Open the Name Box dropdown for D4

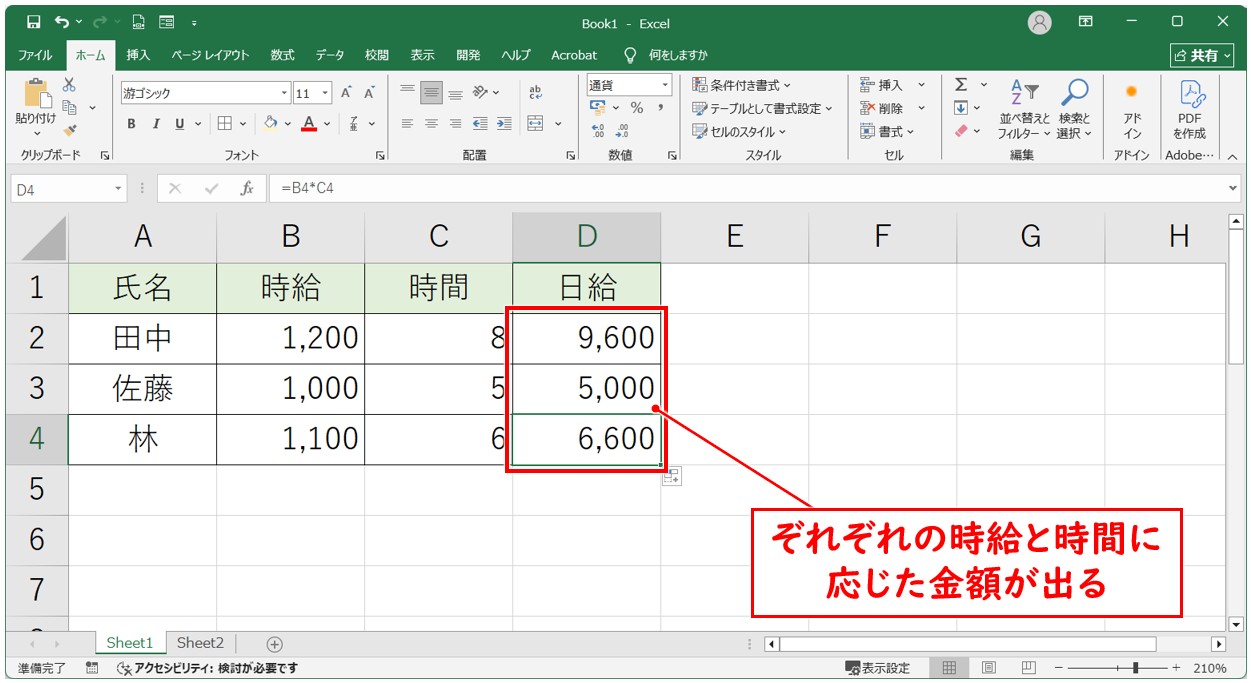click(x=119, y=188)
